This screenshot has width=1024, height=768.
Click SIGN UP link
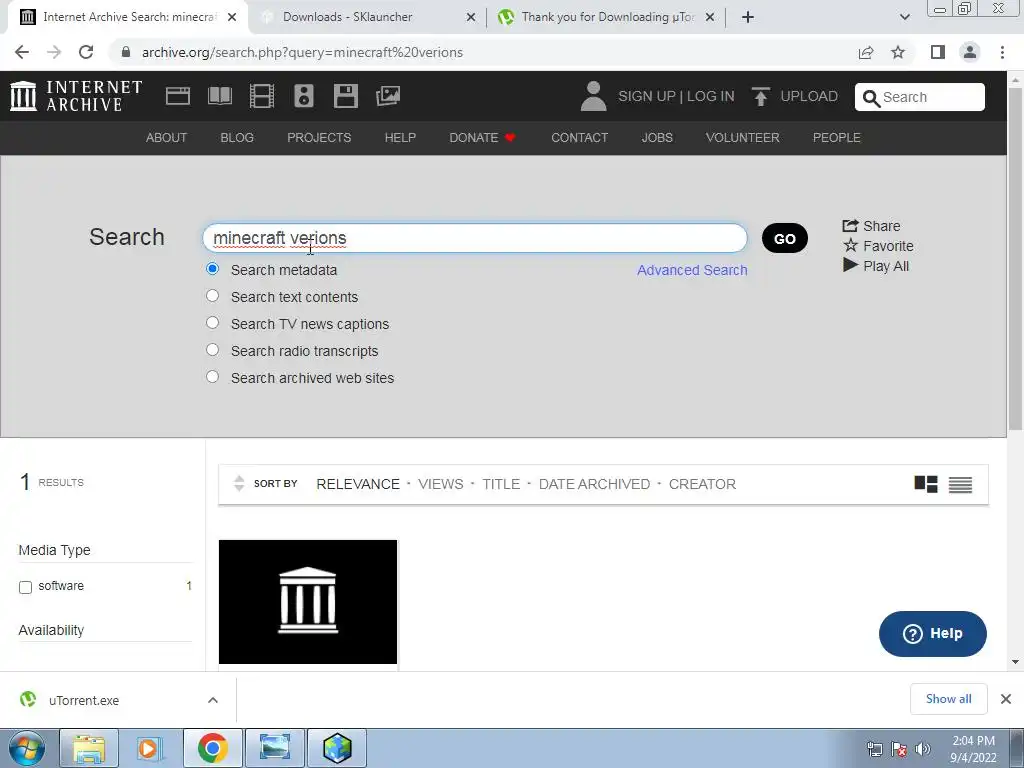coord(647,96)
